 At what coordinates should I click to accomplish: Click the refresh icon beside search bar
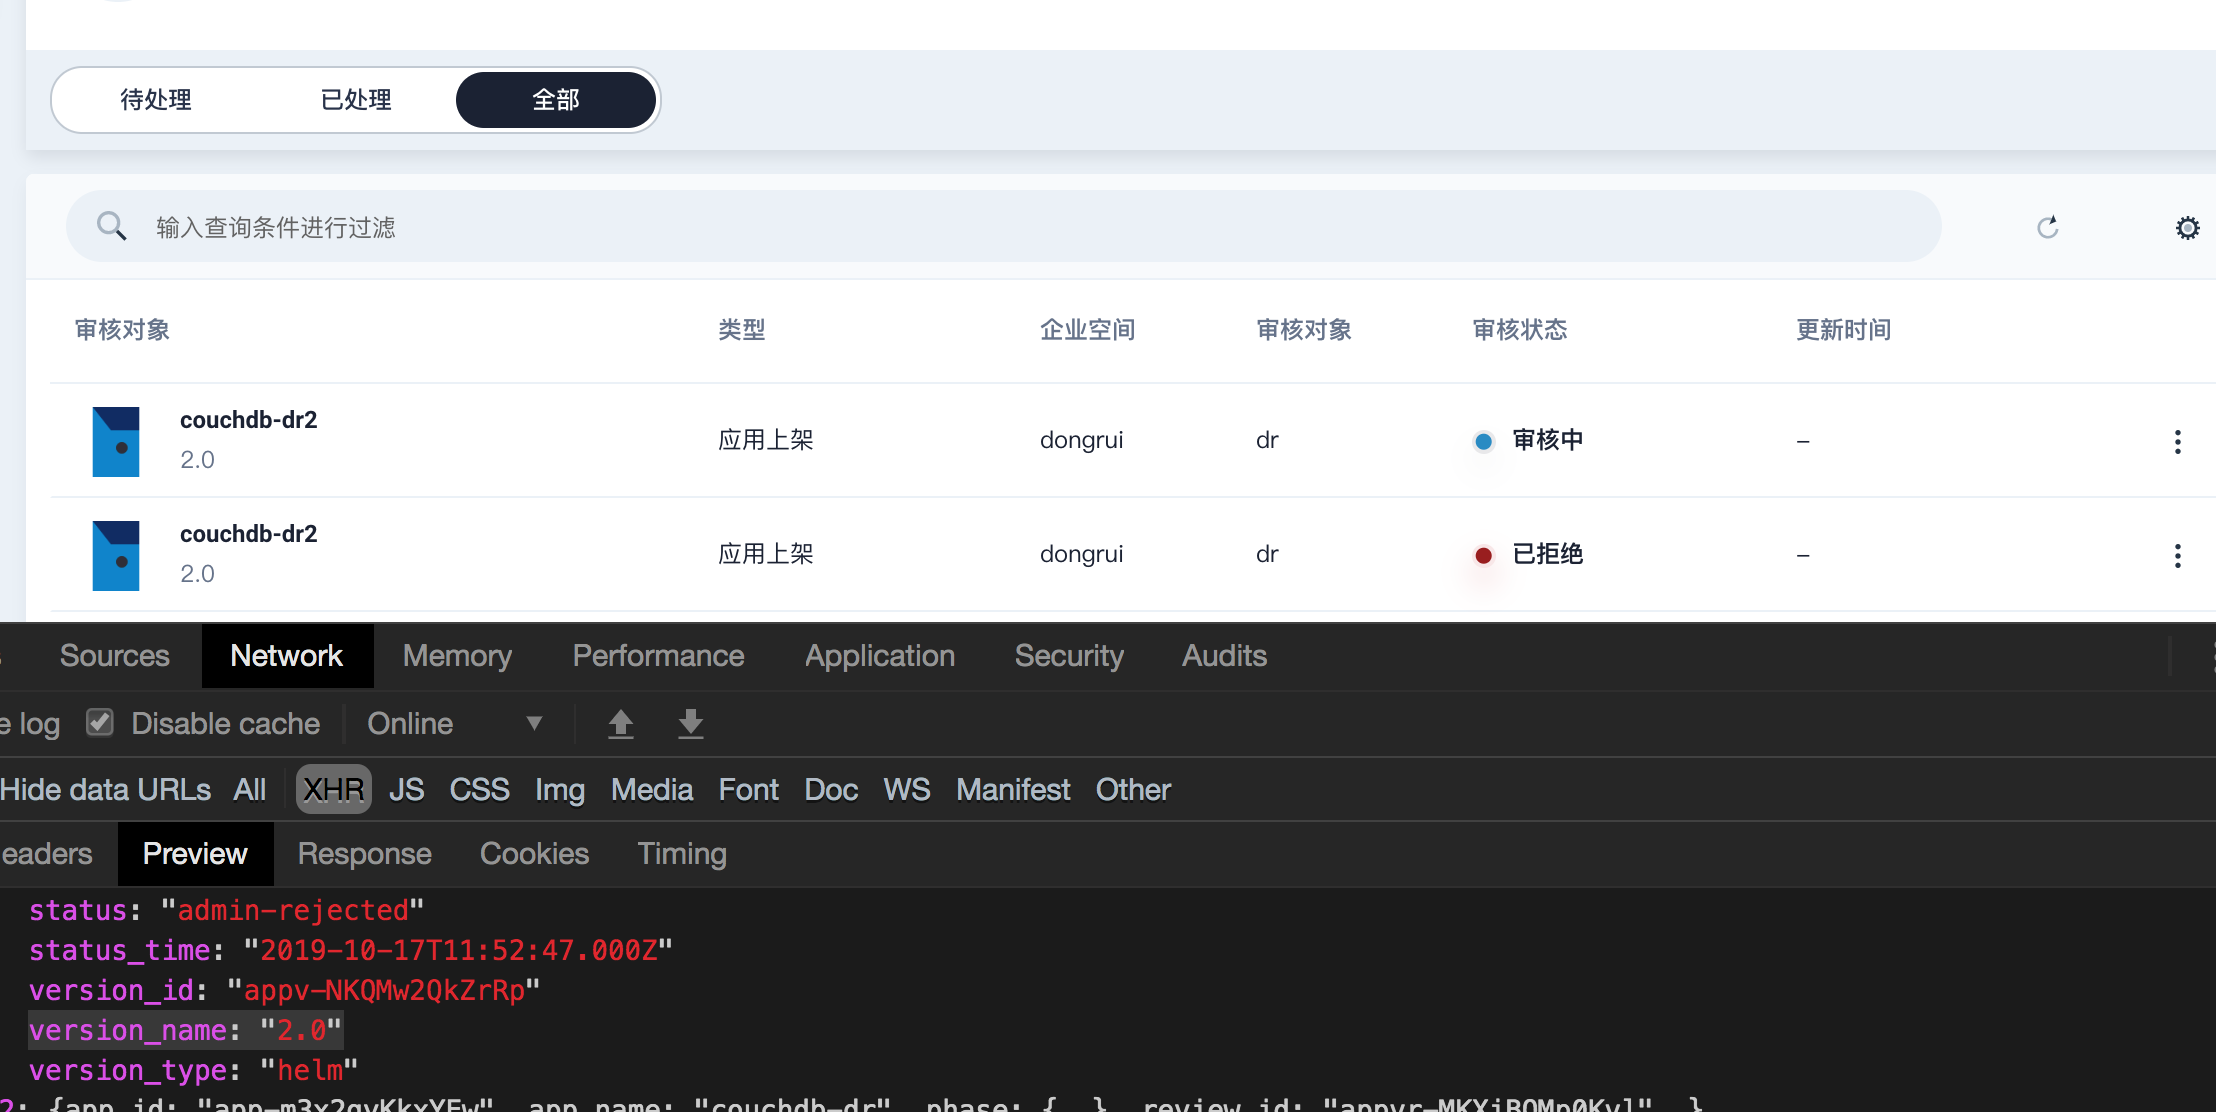click(x=2047, y=227)
